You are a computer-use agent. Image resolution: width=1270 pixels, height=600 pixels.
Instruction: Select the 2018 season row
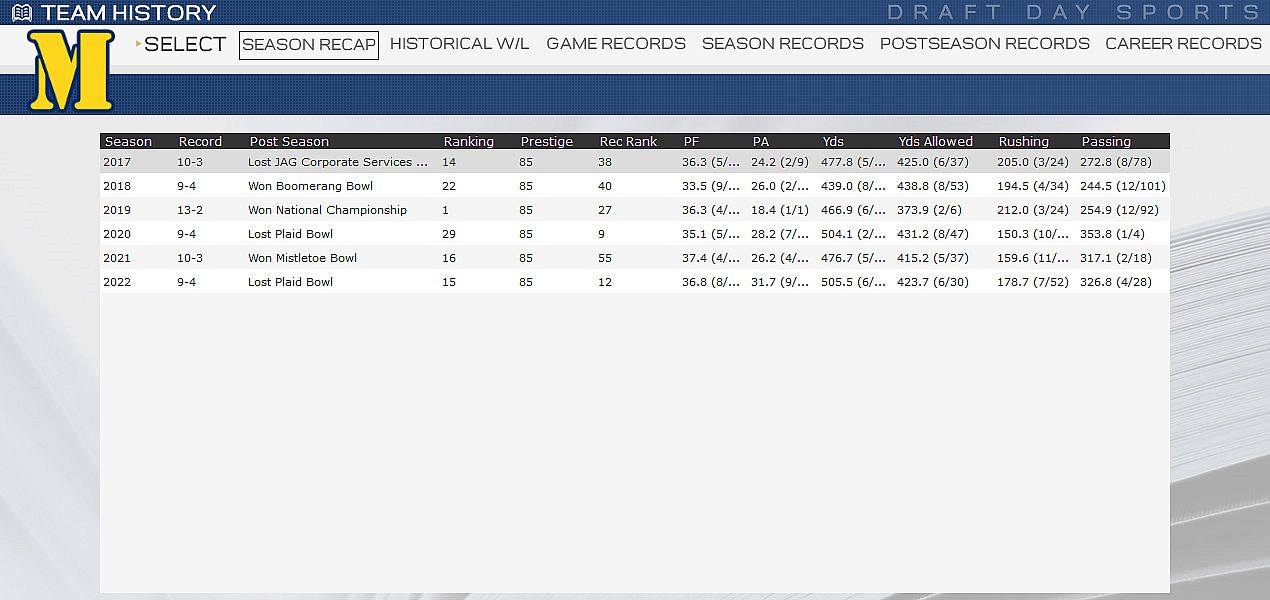pyautogui.click(x=635, y=186)
